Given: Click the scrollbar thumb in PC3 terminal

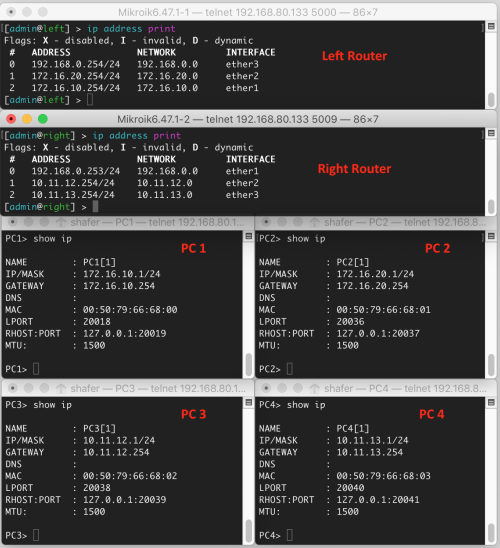Looking at the screenshot, I should click(x=249, y=531).
